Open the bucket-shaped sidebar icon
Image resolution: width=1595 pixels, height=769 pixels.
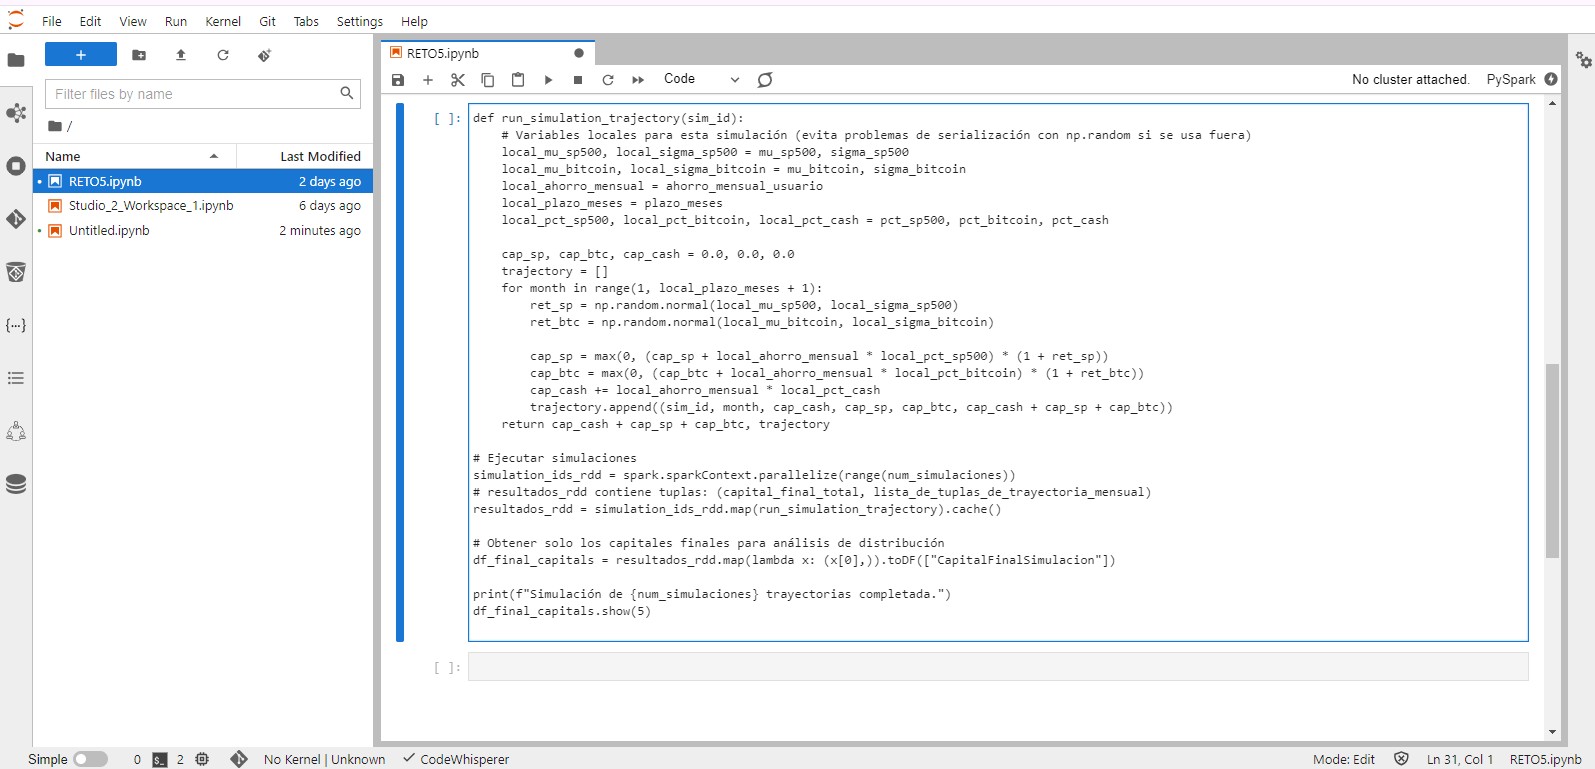tap(16, 272)
